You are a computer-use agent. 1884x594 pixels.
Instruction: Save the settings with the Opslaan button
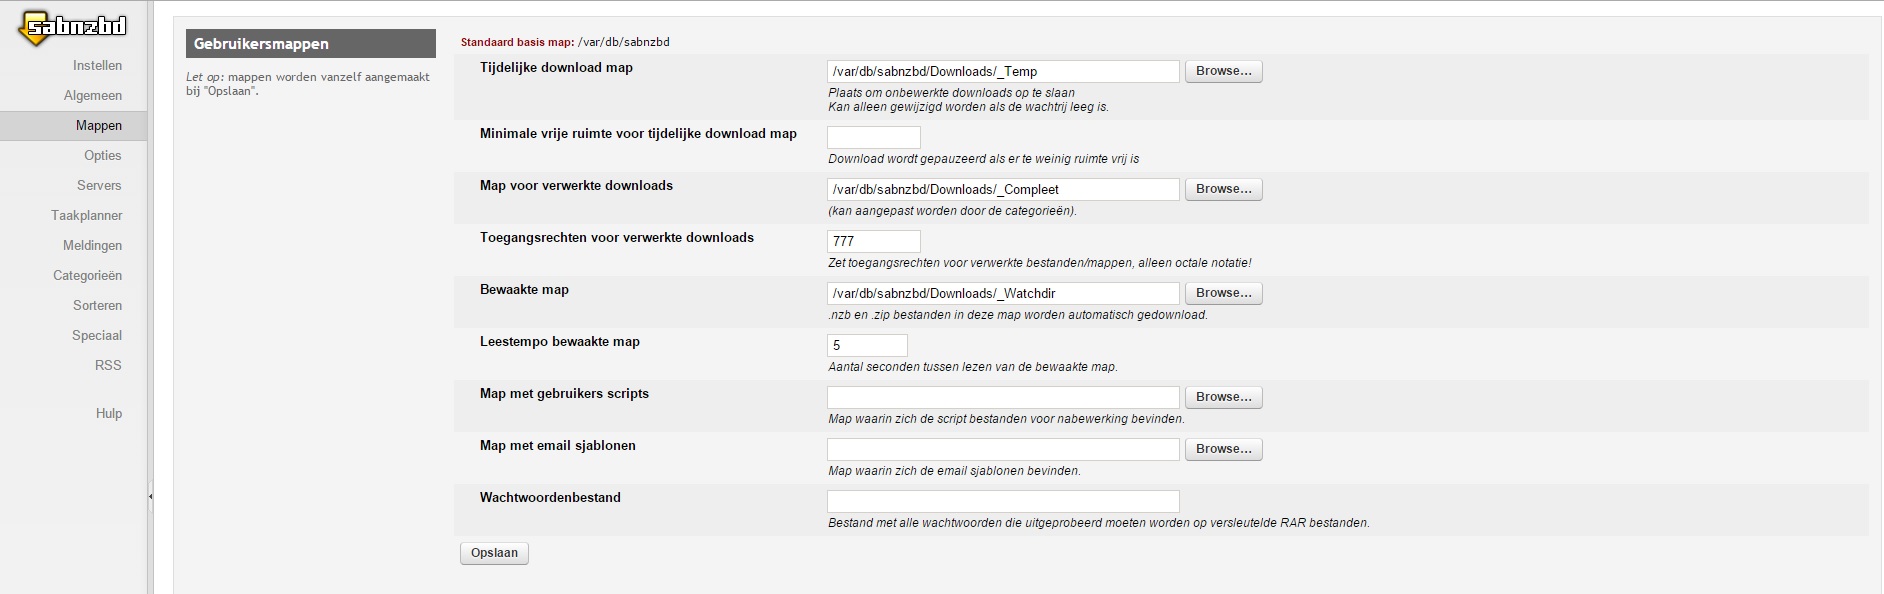(494, 553)
